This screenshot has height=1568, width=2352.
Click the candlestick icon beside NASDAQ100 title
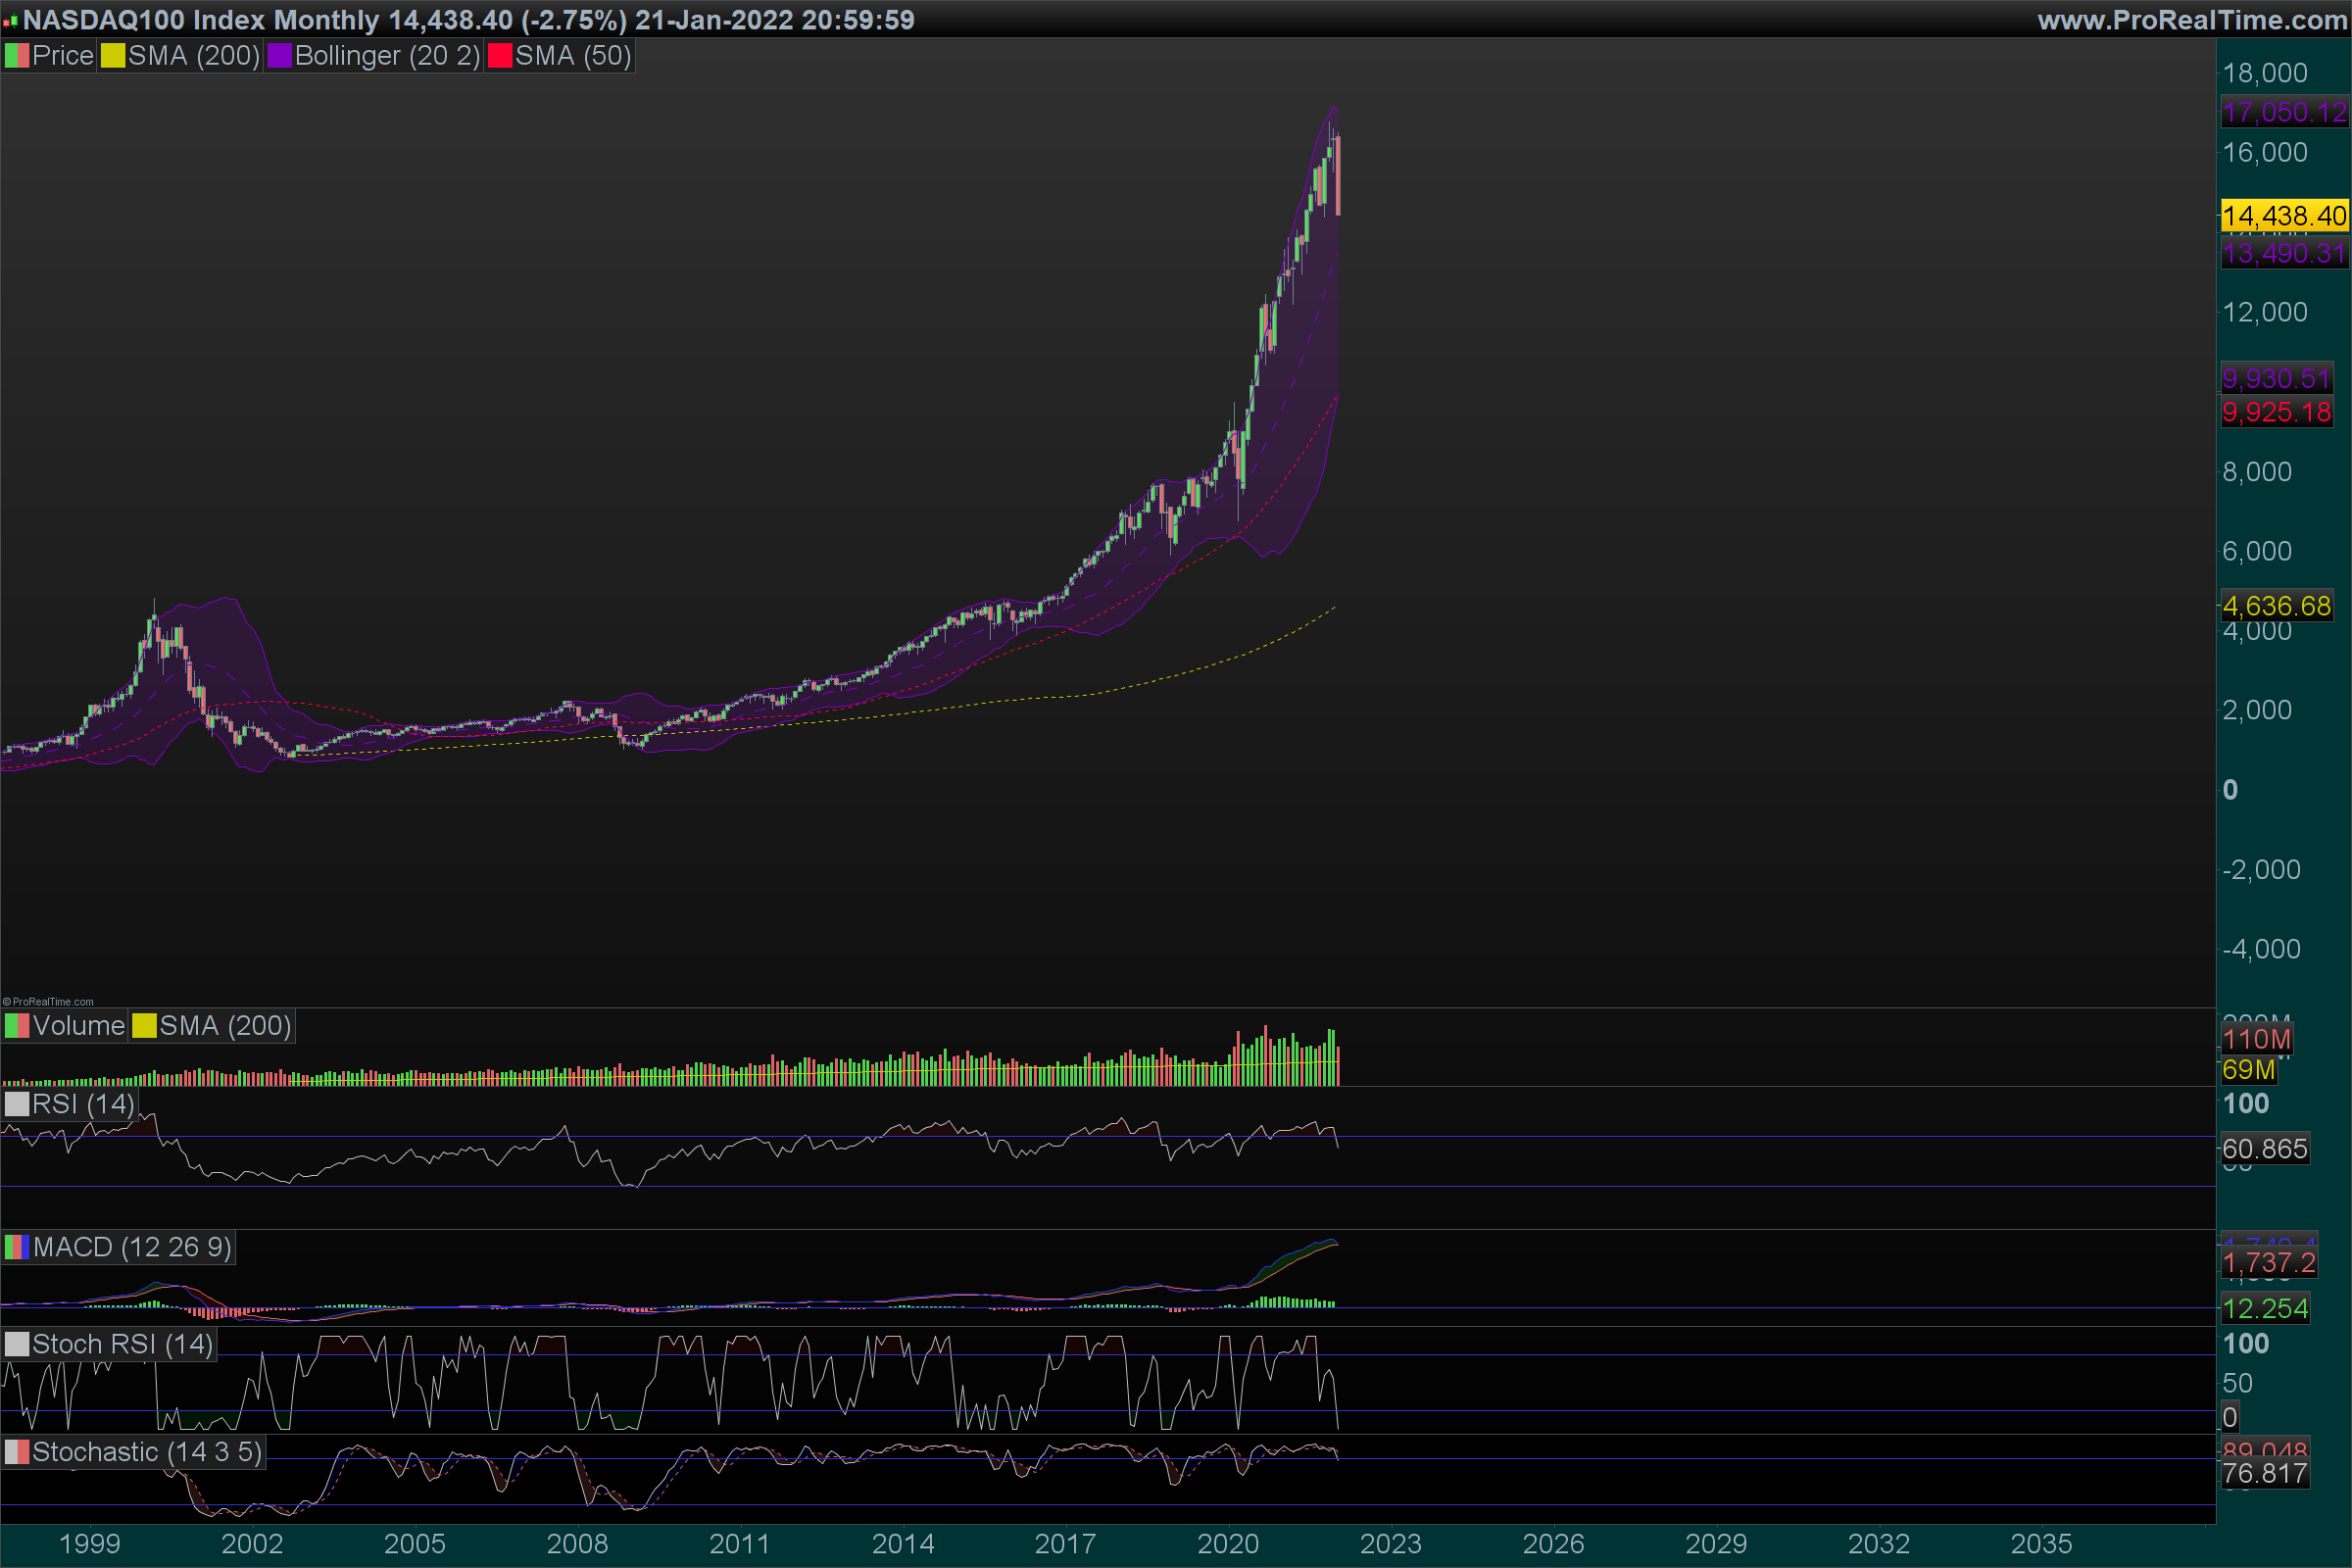11,20
